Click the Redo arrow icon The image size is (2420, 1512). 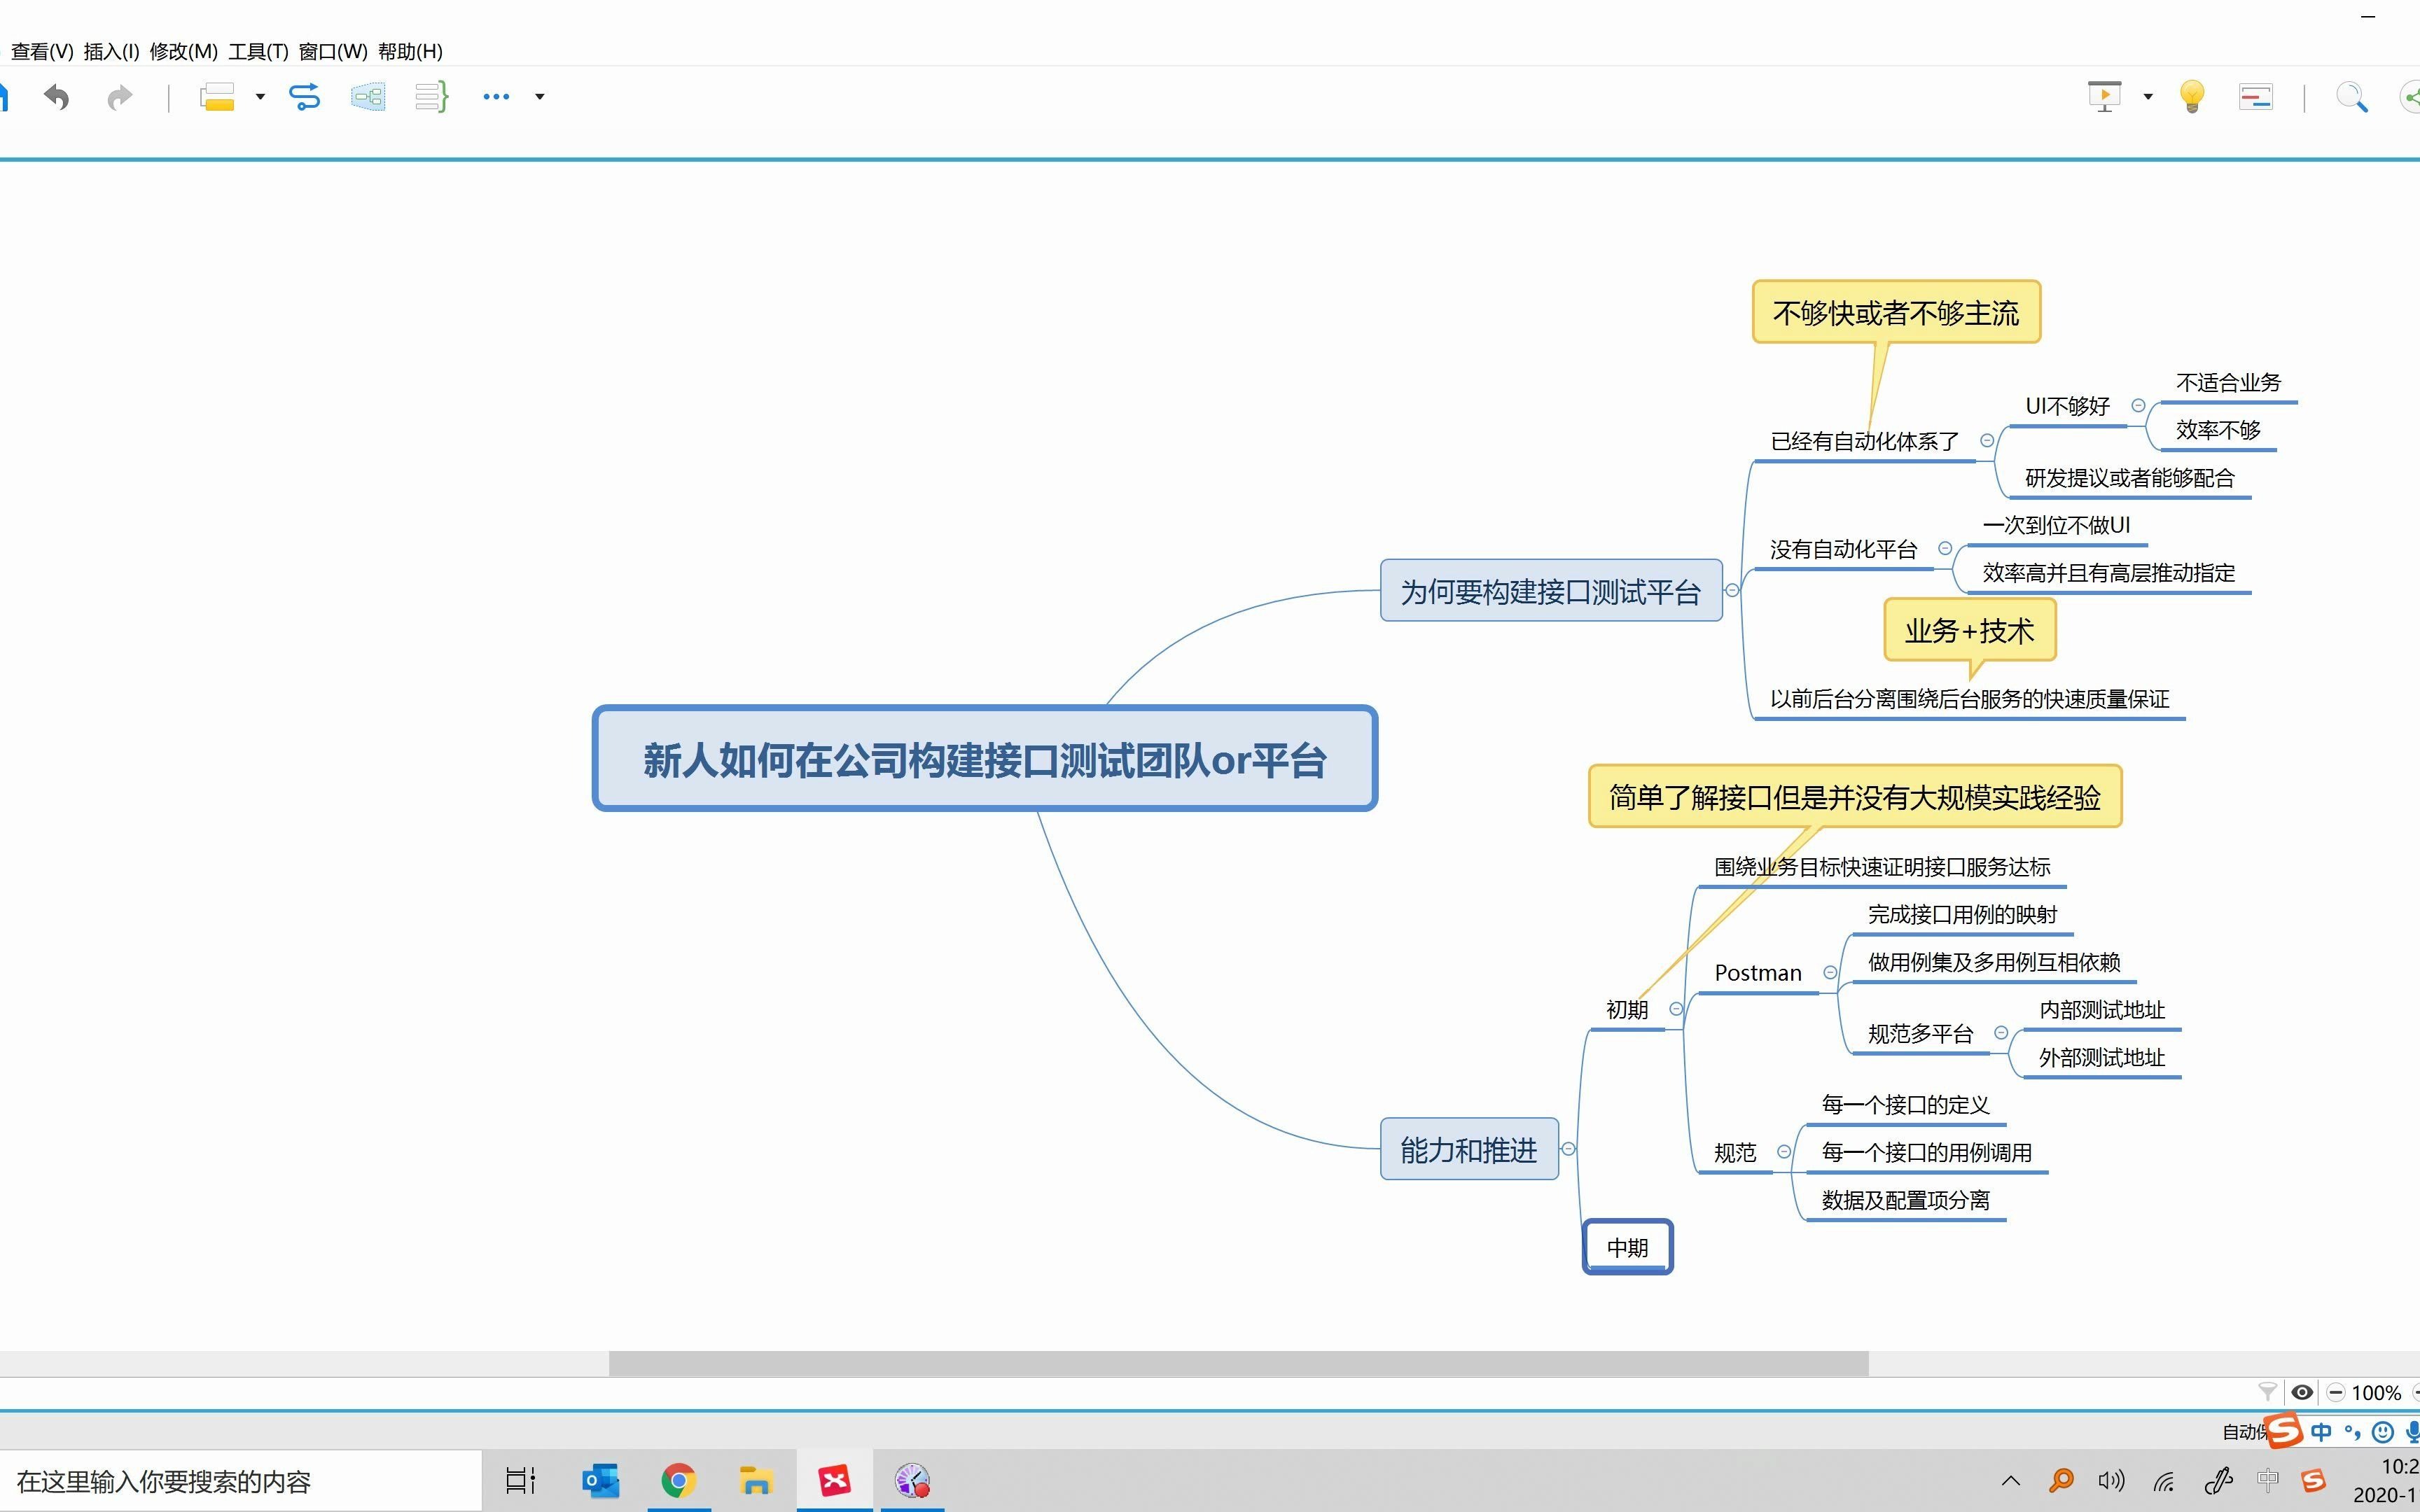tap(120, 97)
